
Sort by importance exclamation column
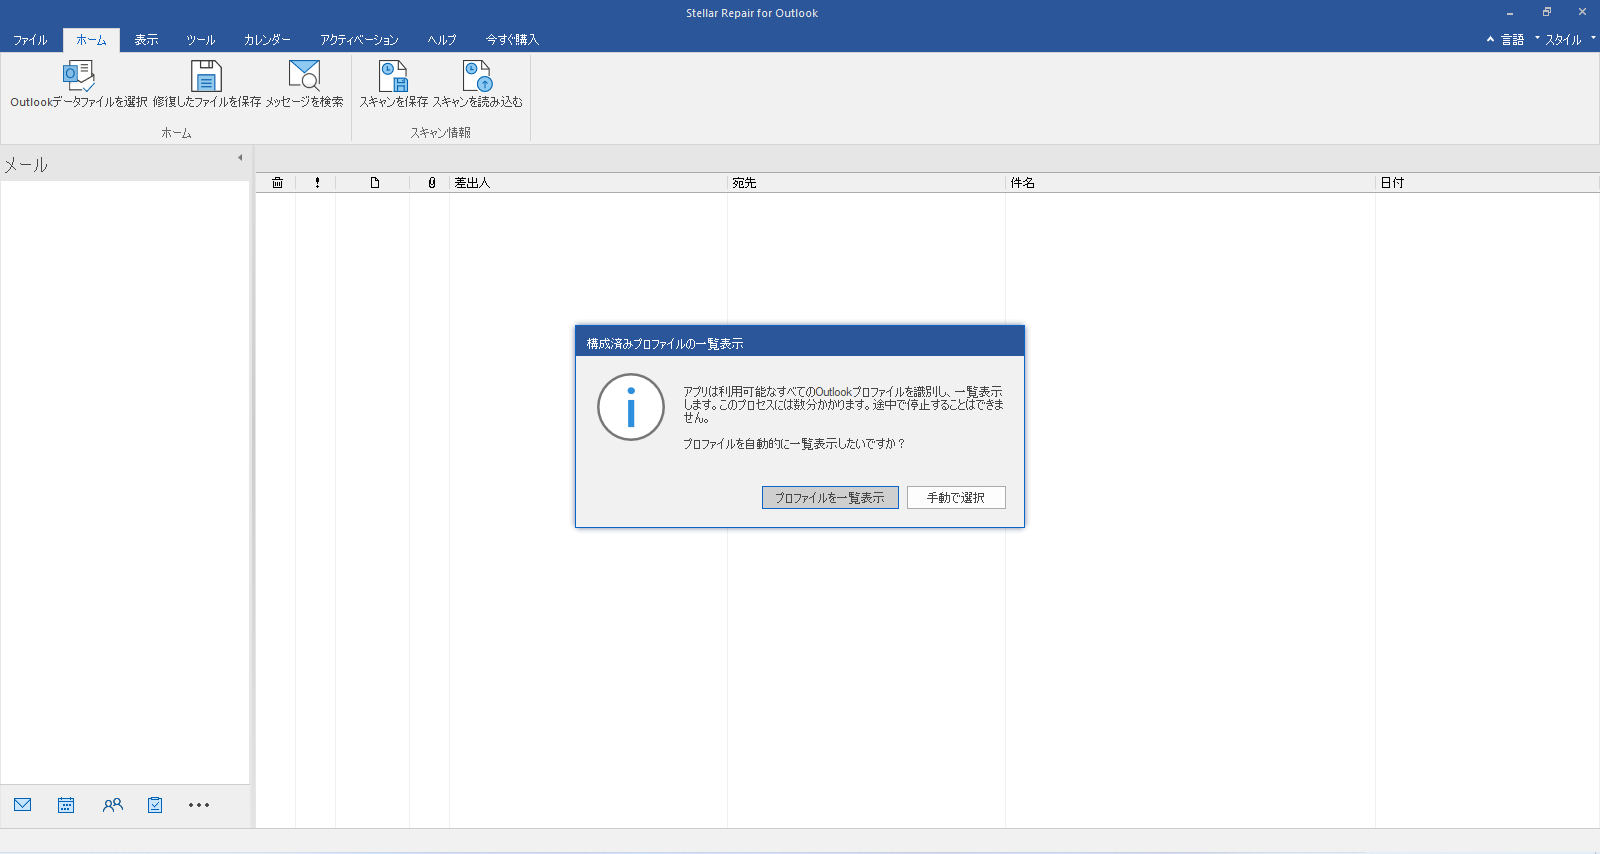(317, 183)
